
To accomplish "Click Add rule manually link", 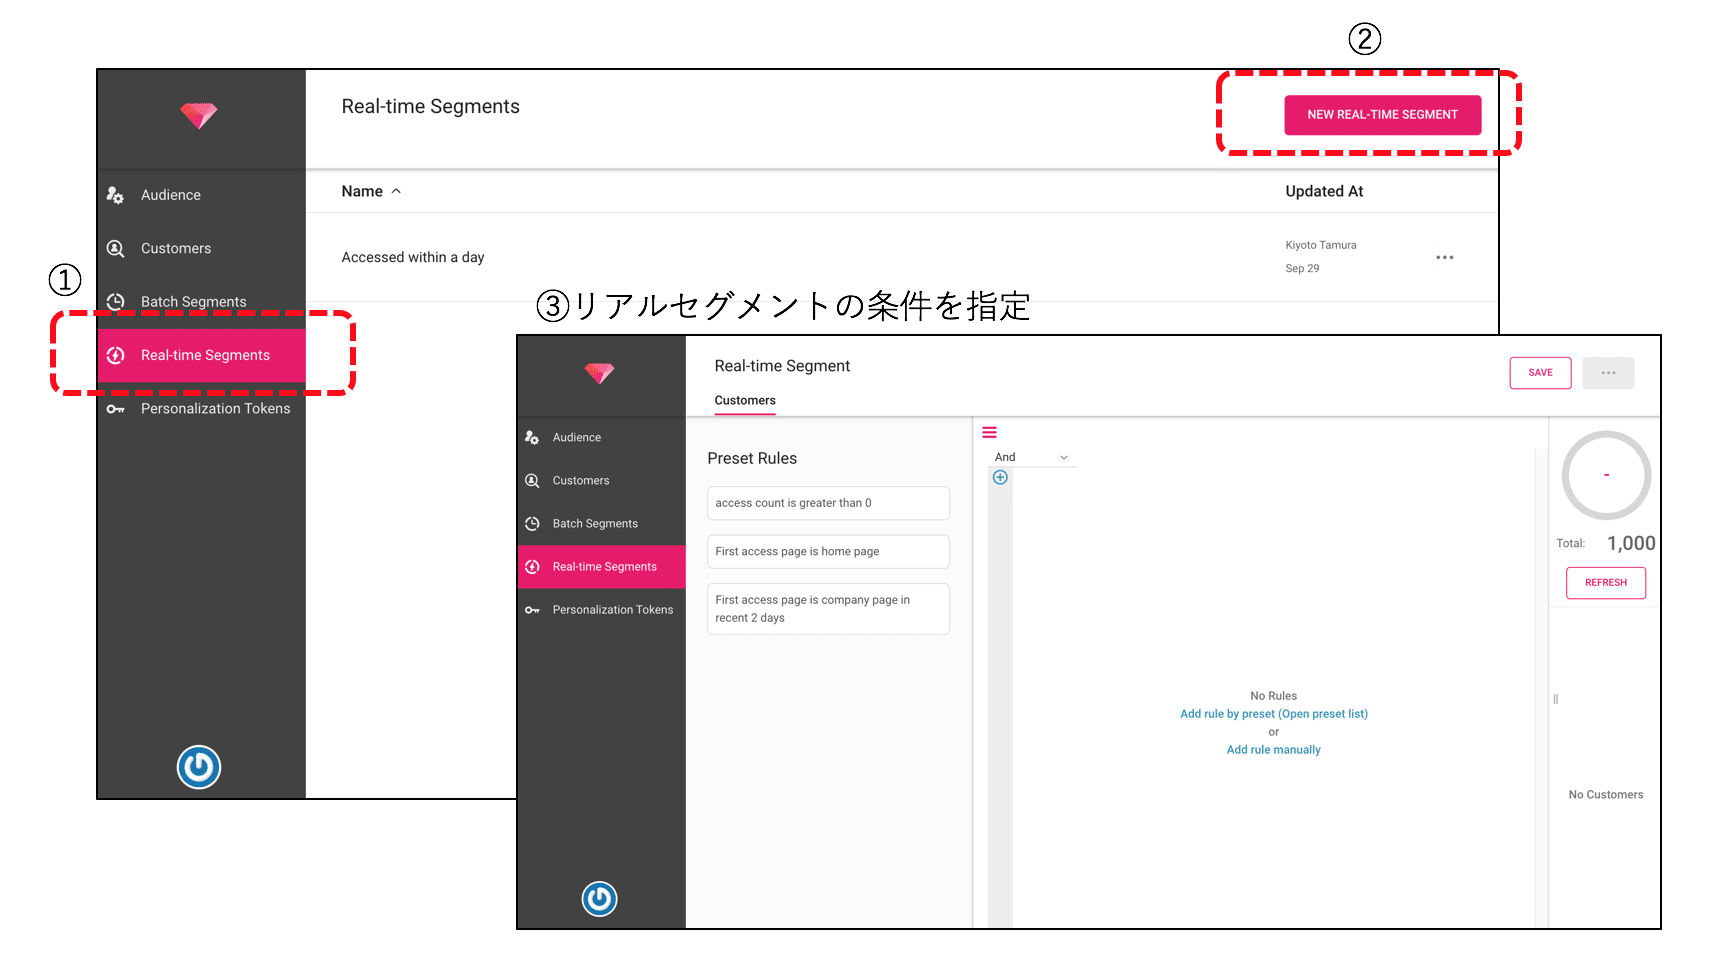I will click(x=1273, y=750).
